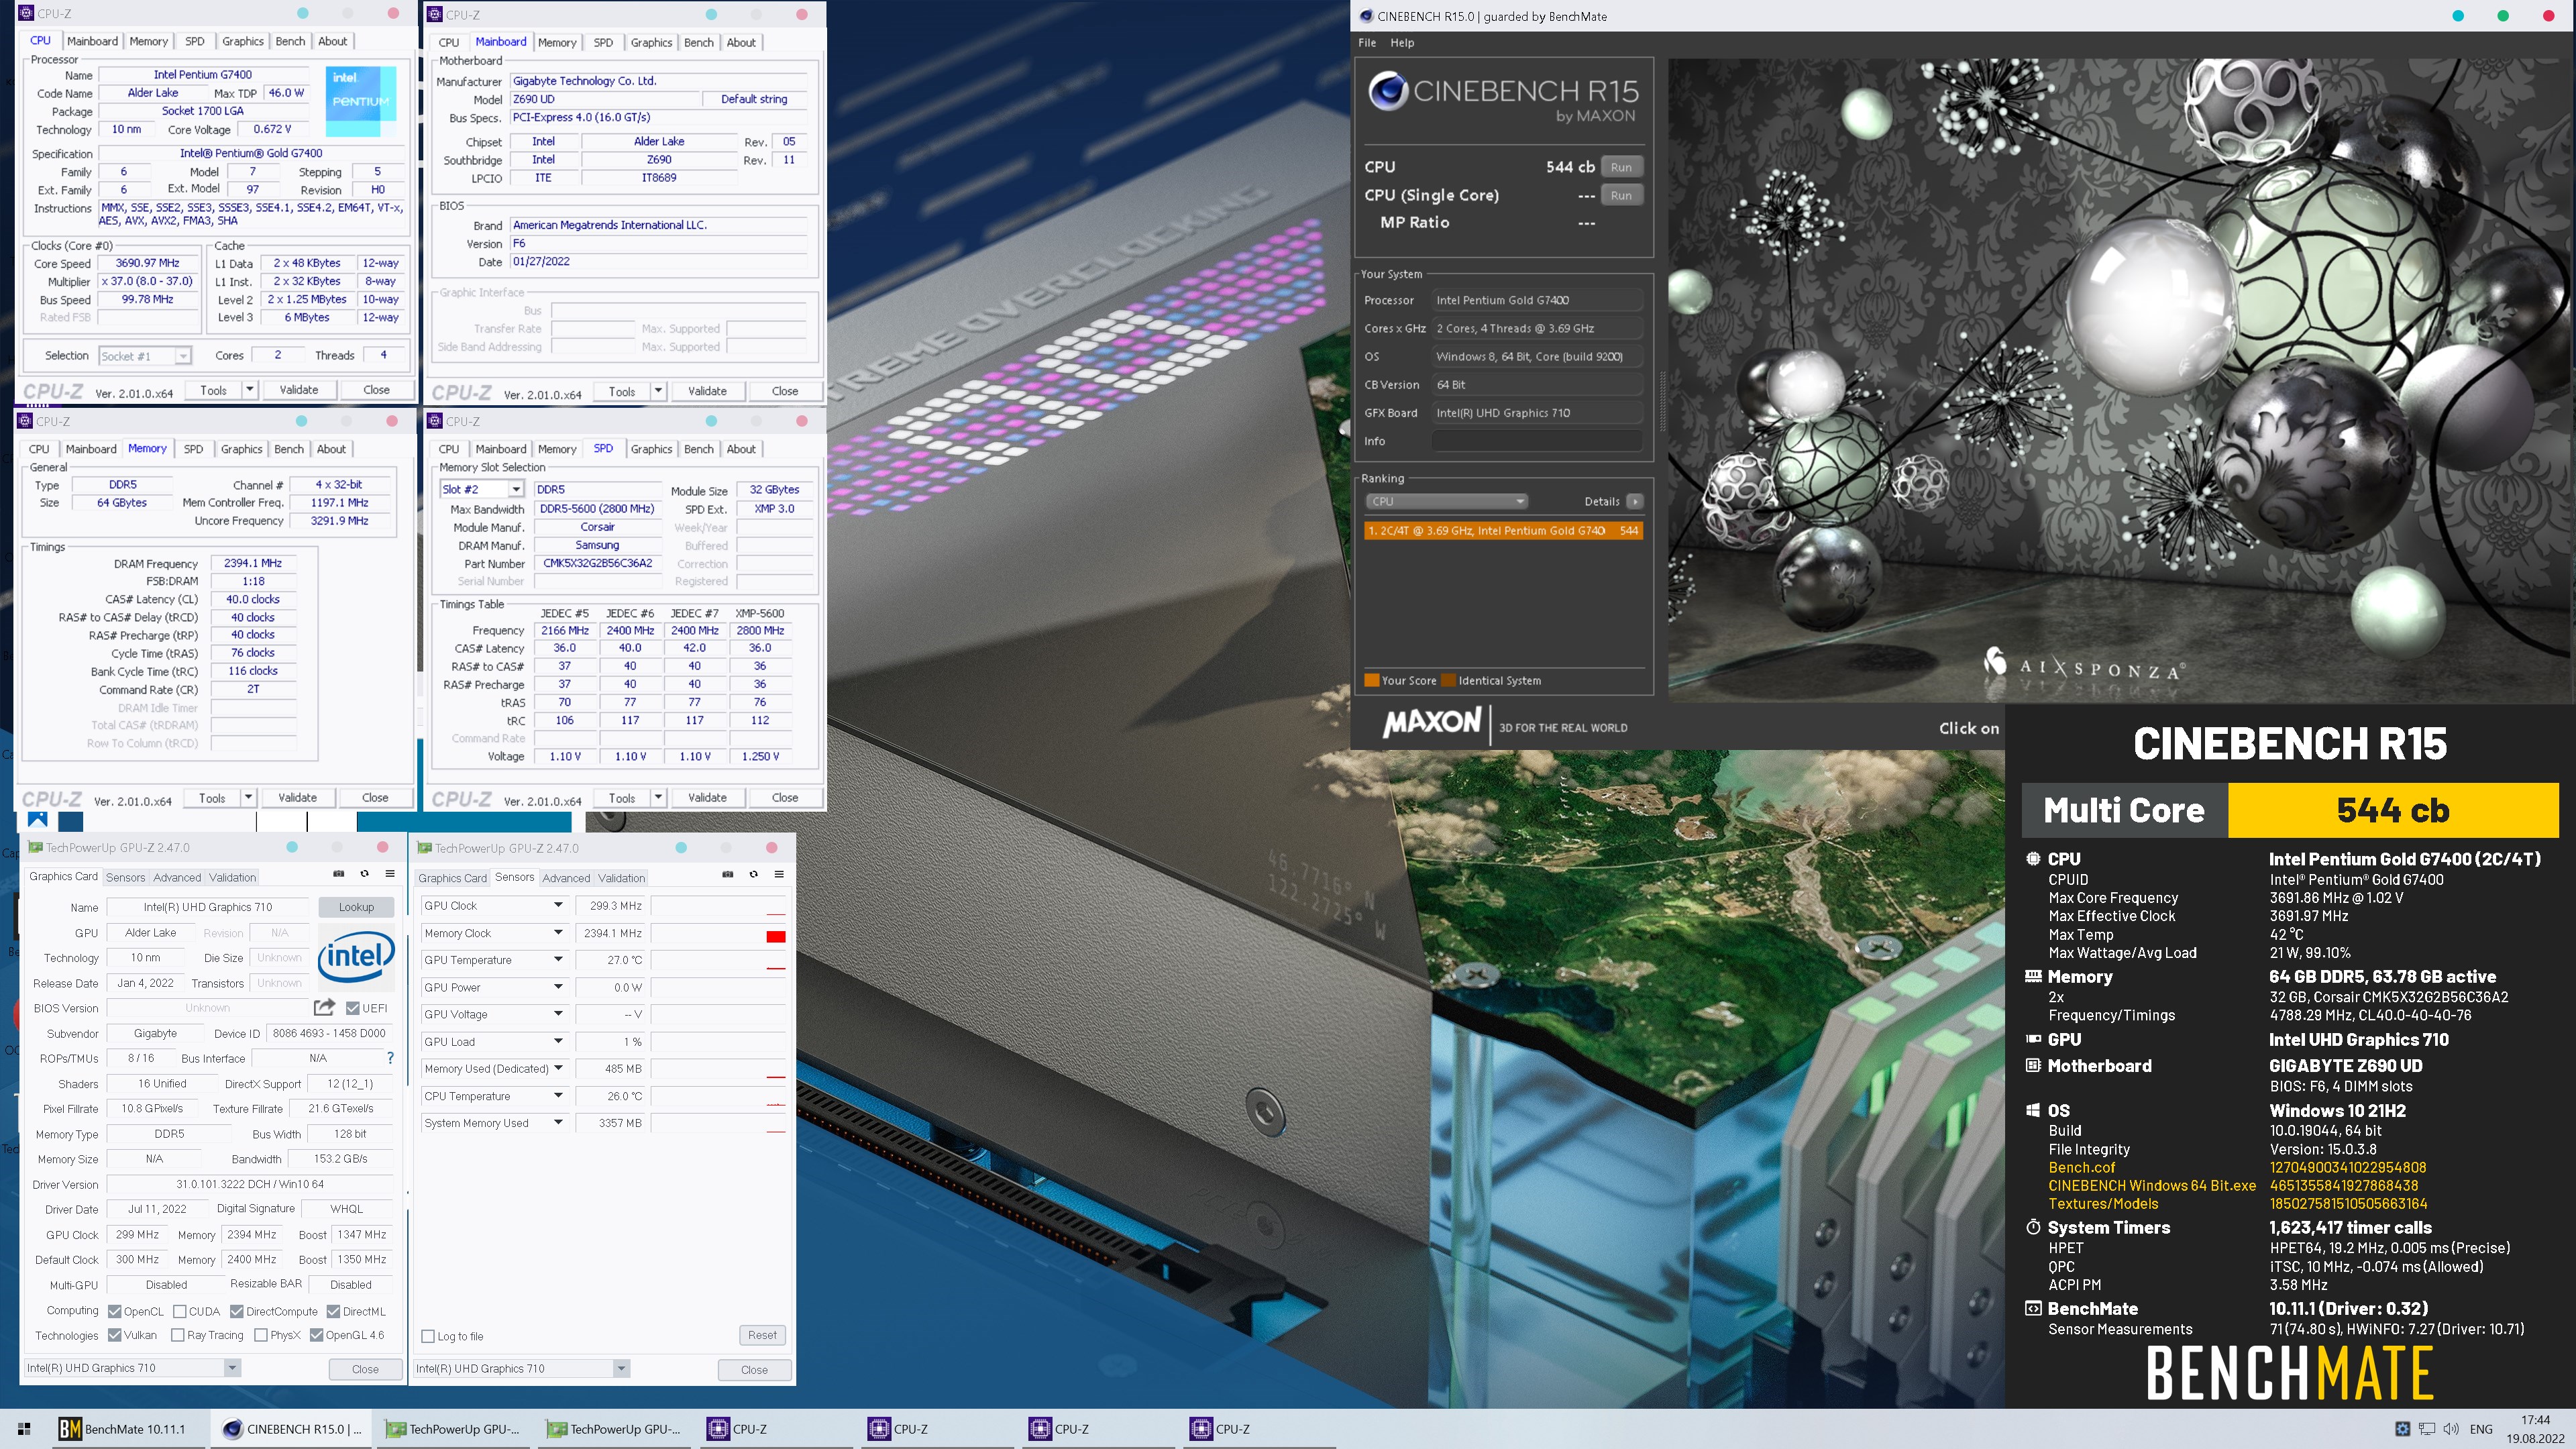2576x1449 pixels.
Task: Toggle CUDA checkbox
Action: [x=180, y=1311]
